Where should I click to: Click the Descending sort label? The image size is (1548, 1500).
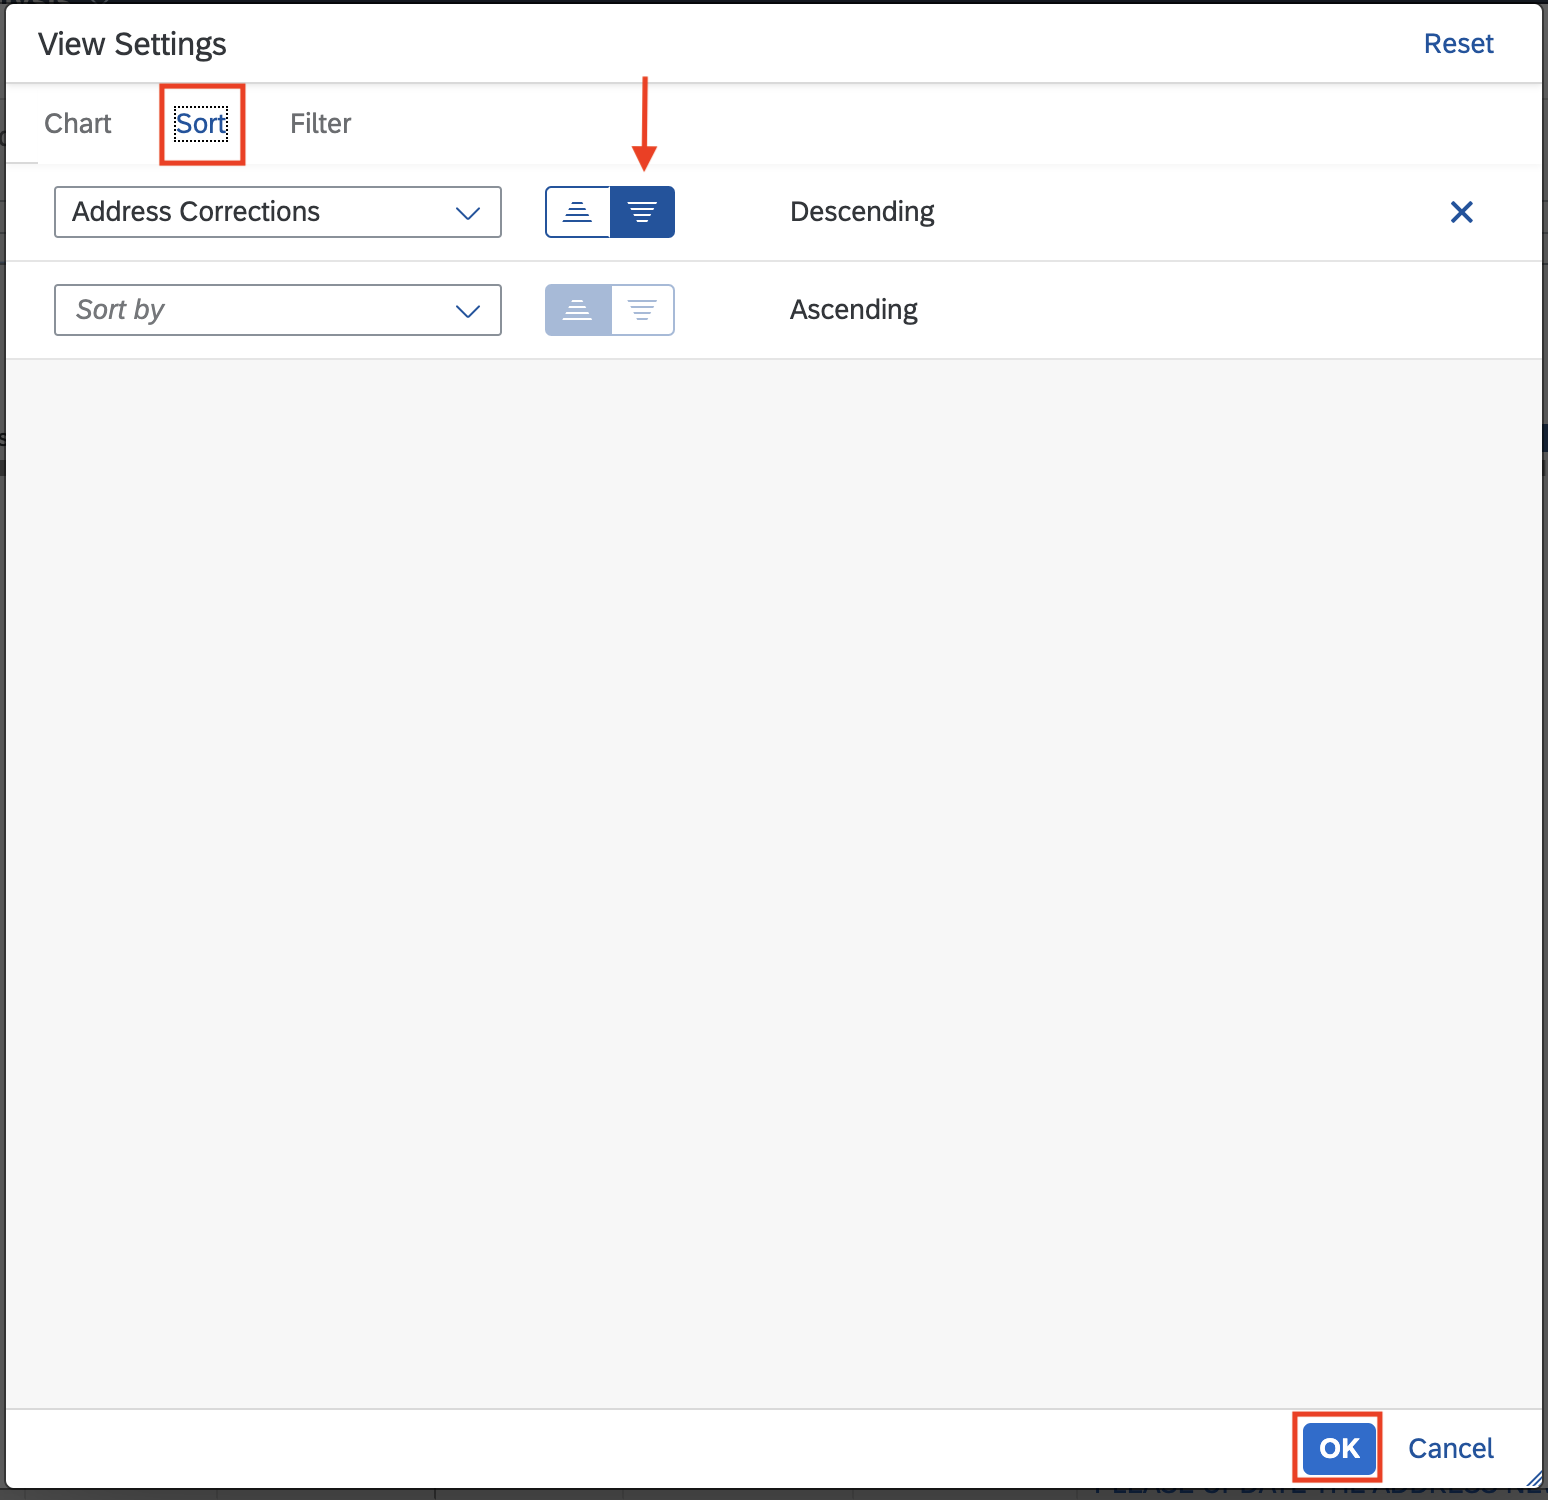click(862, 212)
